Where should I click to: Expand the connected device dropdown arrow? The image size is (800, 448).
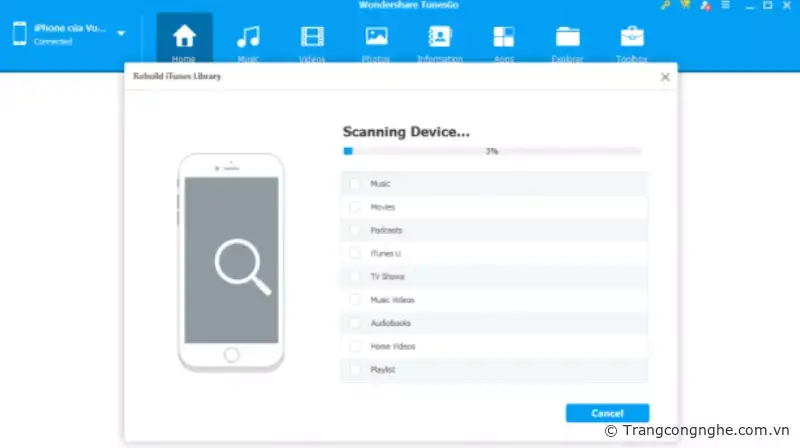pyautogui.click(x=121, y=33)
